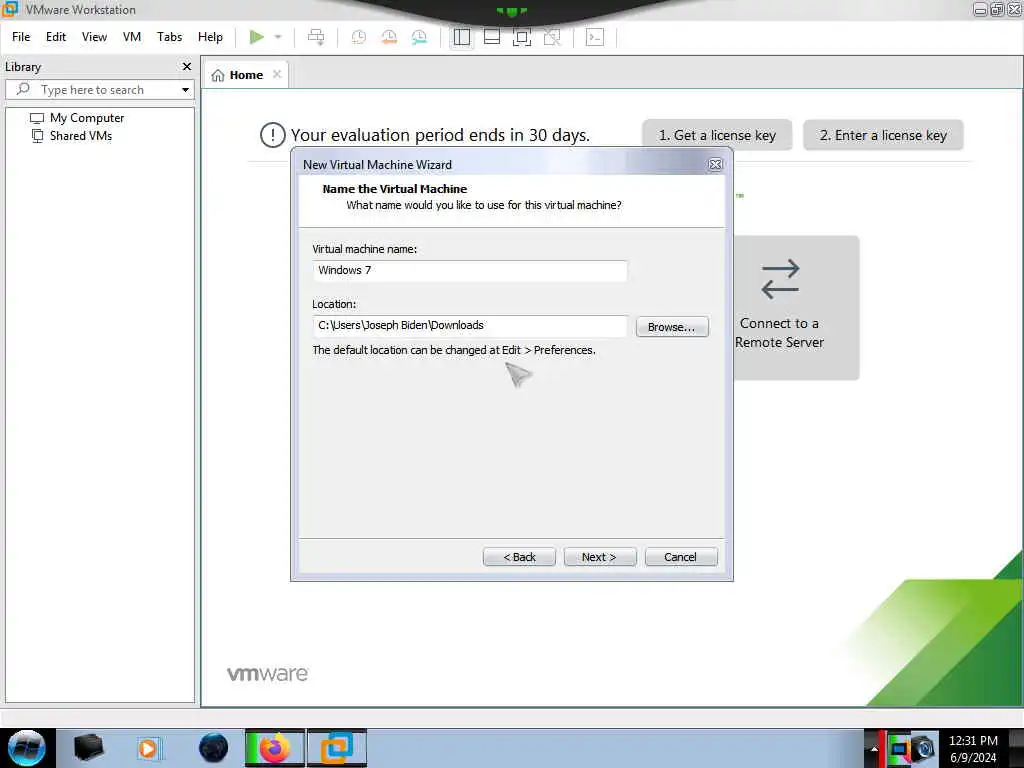Click the < Back wizard button
The width and height of the screenshot is (1024, 768).
click(519, 557)
